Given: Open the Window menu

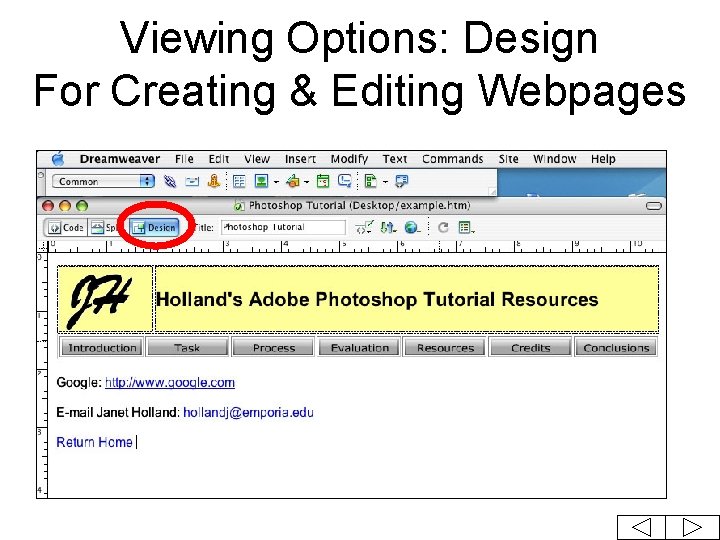Looking at the screenshot, I should tap(554, 159).
